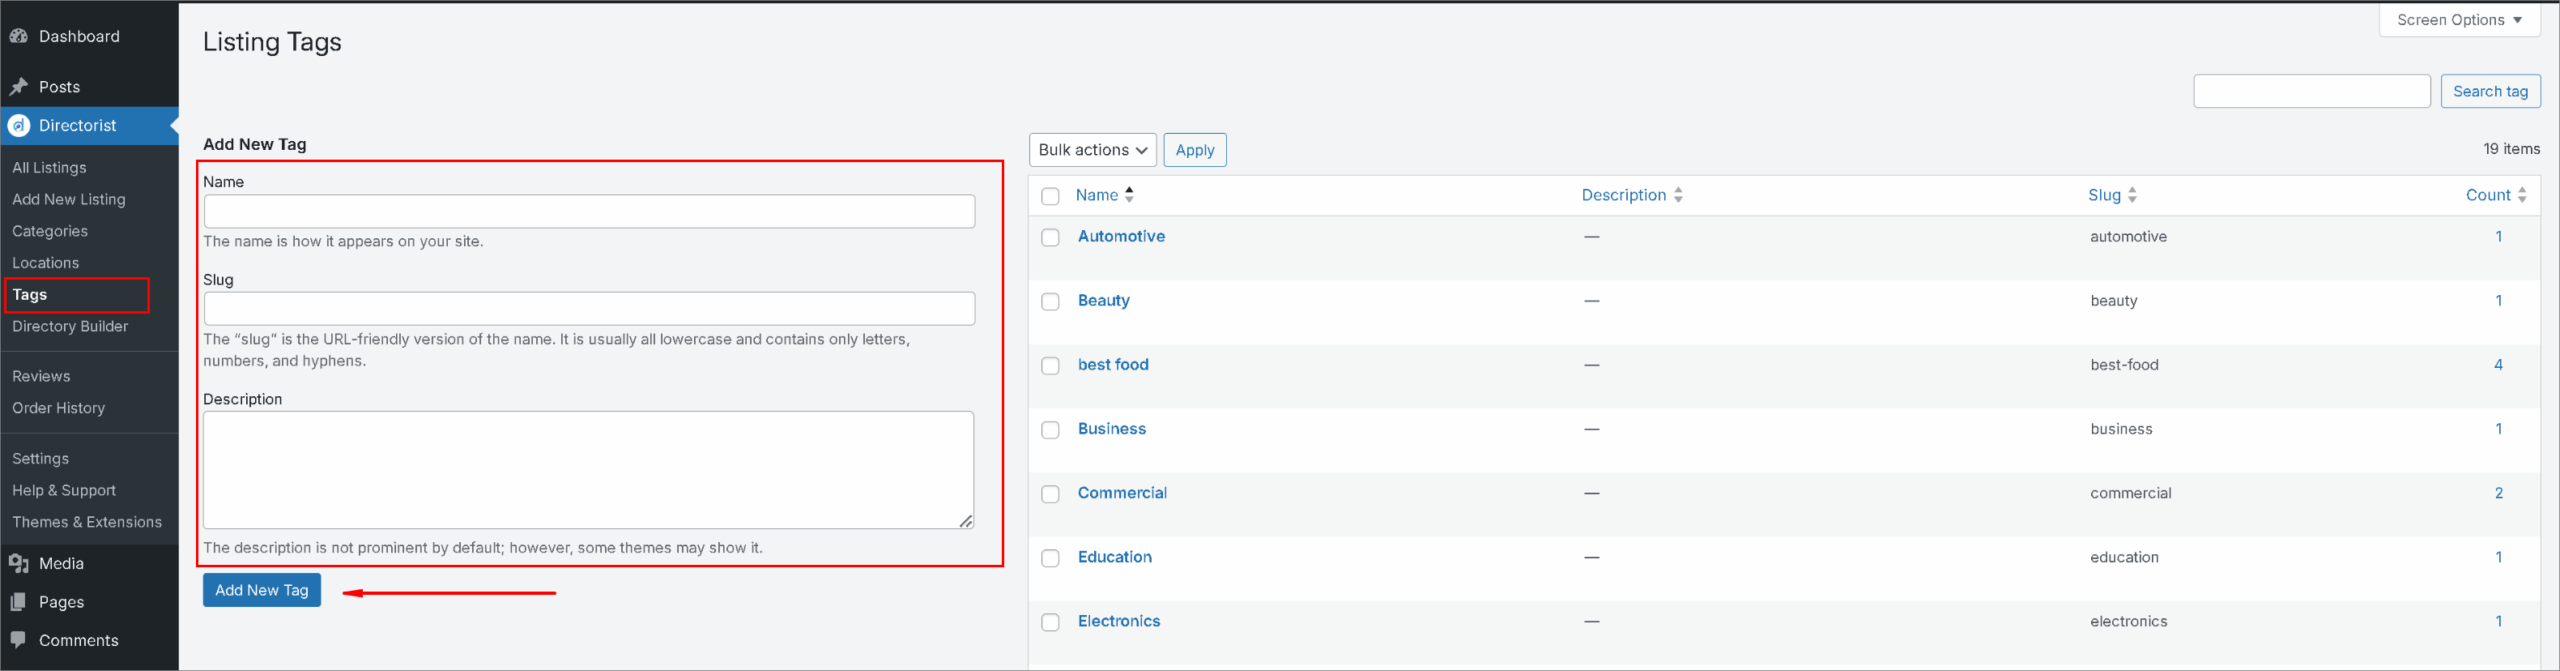Click the Dashboard gauge icon
This screenshot has width=2560, height=671.
(x=18, y=36)
